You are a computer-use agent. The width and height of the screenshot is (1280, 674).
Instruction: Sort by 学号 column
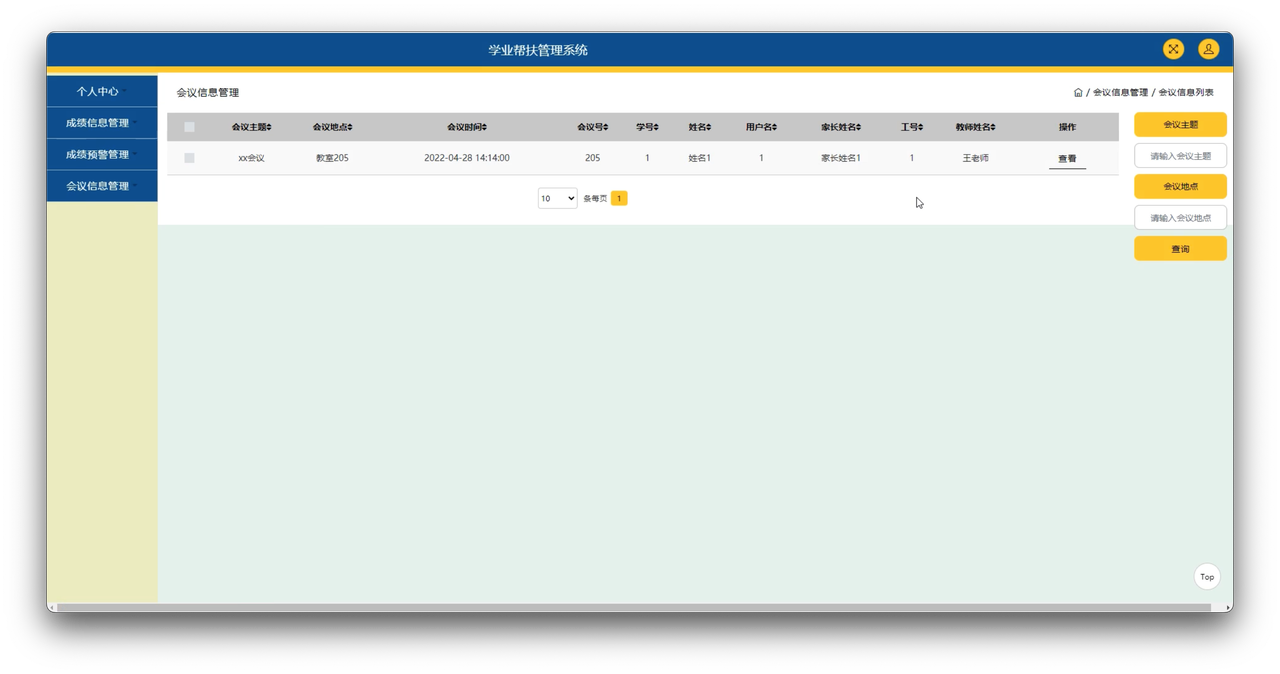pyautogui.click(x=647, y=127)
